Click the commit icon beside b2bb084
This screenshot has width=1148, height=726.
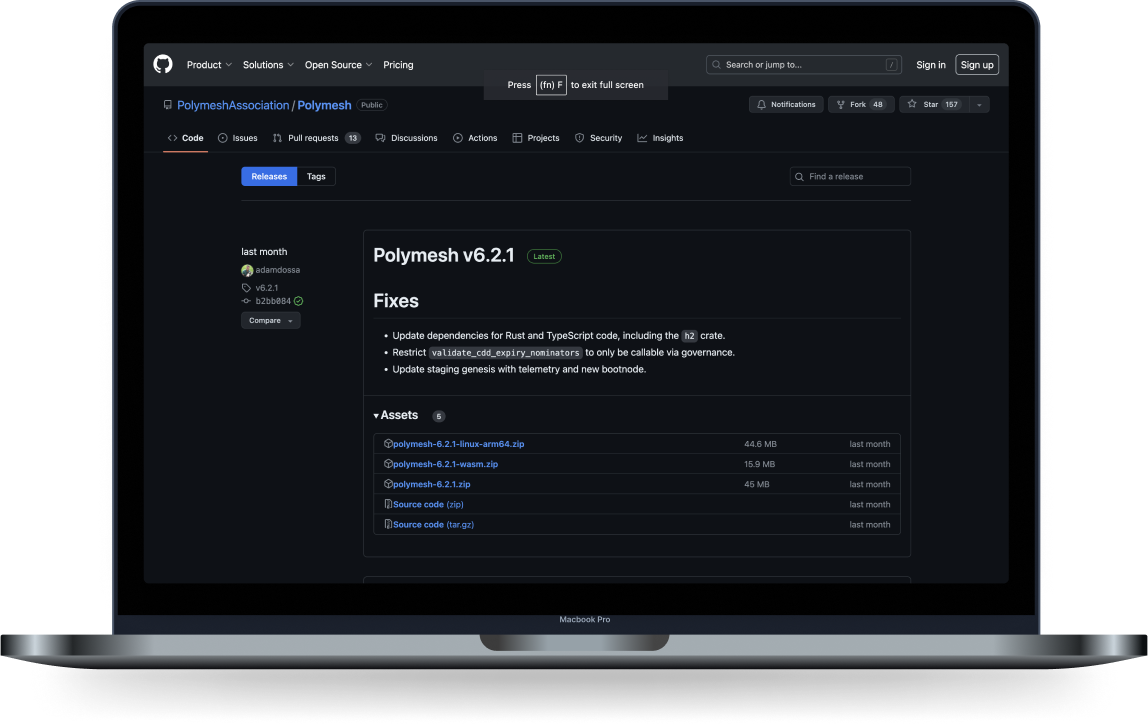coord(247,302)
